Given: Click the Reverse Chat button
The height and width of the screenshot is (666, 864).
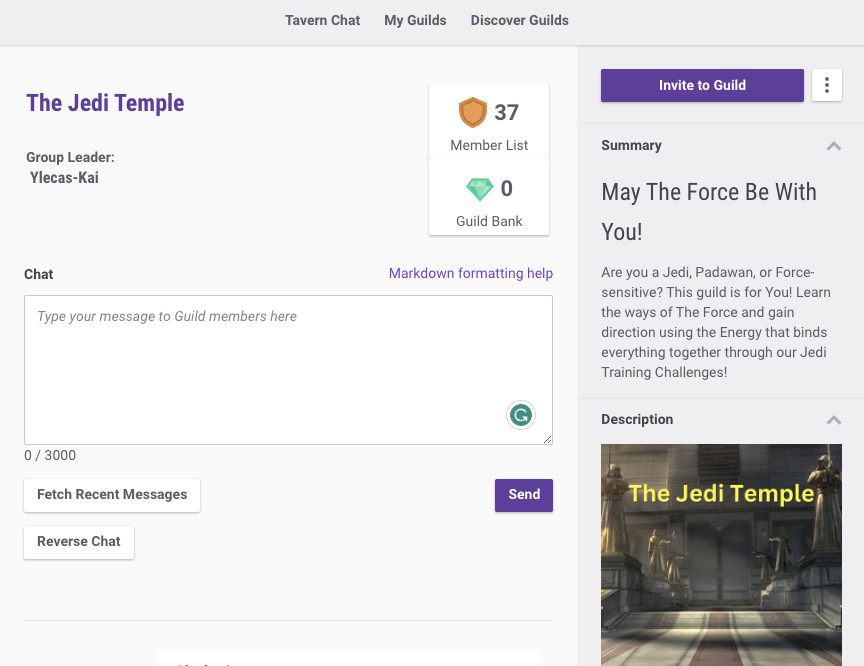Looking at the screenshot, I should point(79,542).
